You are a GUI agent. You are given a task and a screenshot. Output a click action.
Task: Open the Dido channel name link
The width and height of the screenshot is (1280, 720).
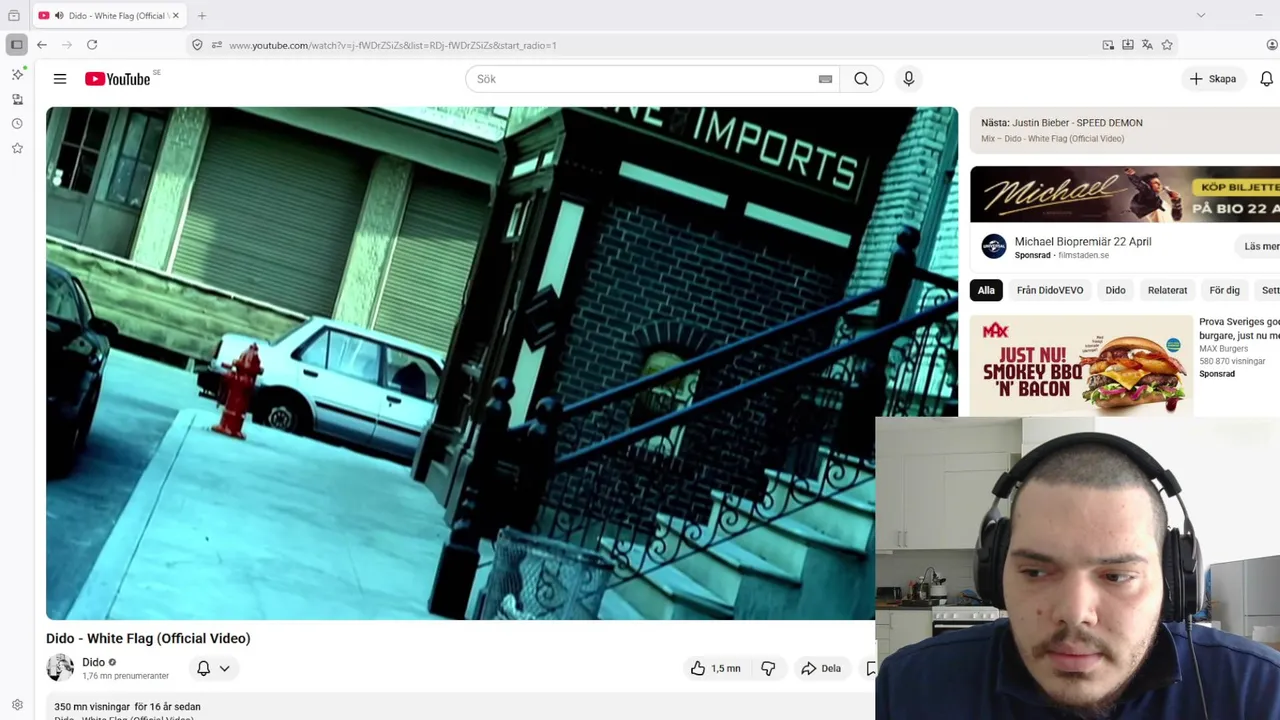click(x=93, y=662)
